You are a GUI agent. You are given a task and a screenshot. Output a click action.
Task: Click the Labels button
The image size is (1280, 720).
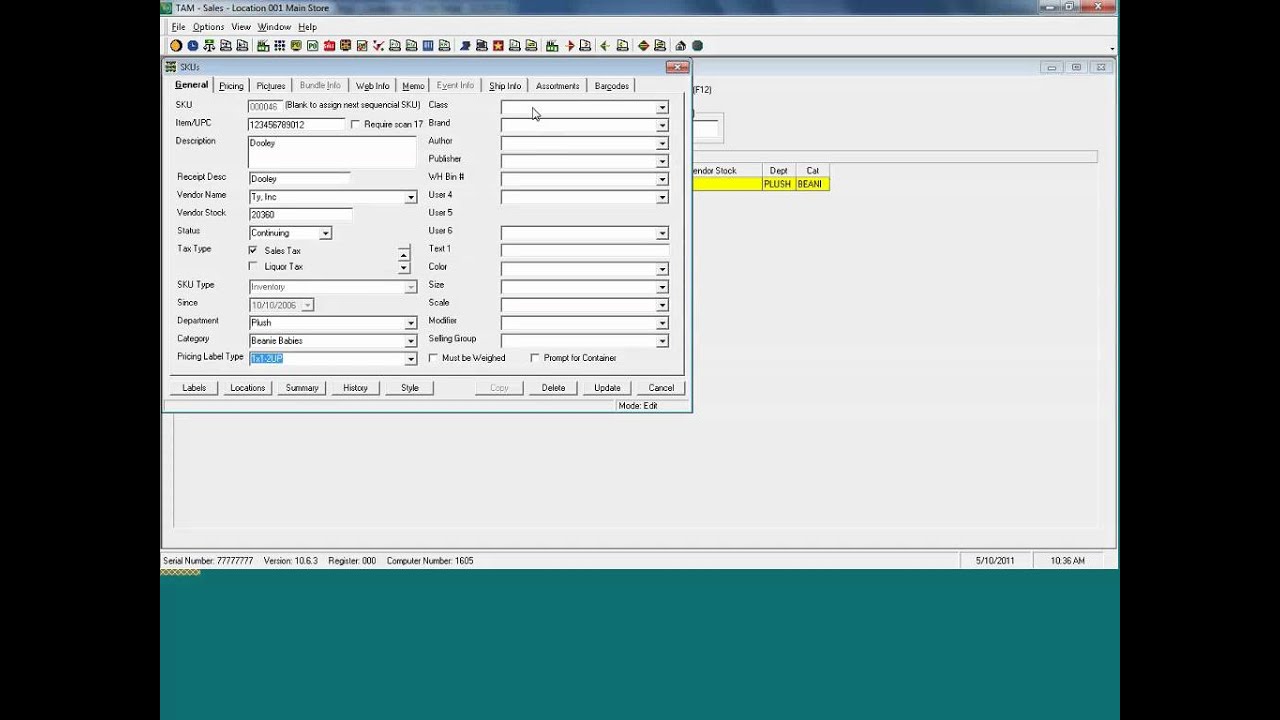[x=194, y=388]
